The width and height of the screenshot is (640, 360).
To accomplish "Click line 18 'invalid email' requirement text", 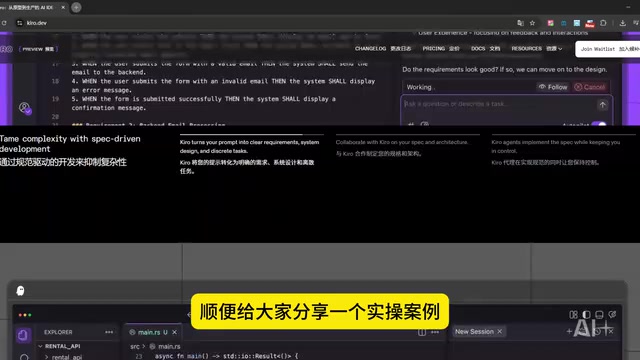I will tap(223, 85).
